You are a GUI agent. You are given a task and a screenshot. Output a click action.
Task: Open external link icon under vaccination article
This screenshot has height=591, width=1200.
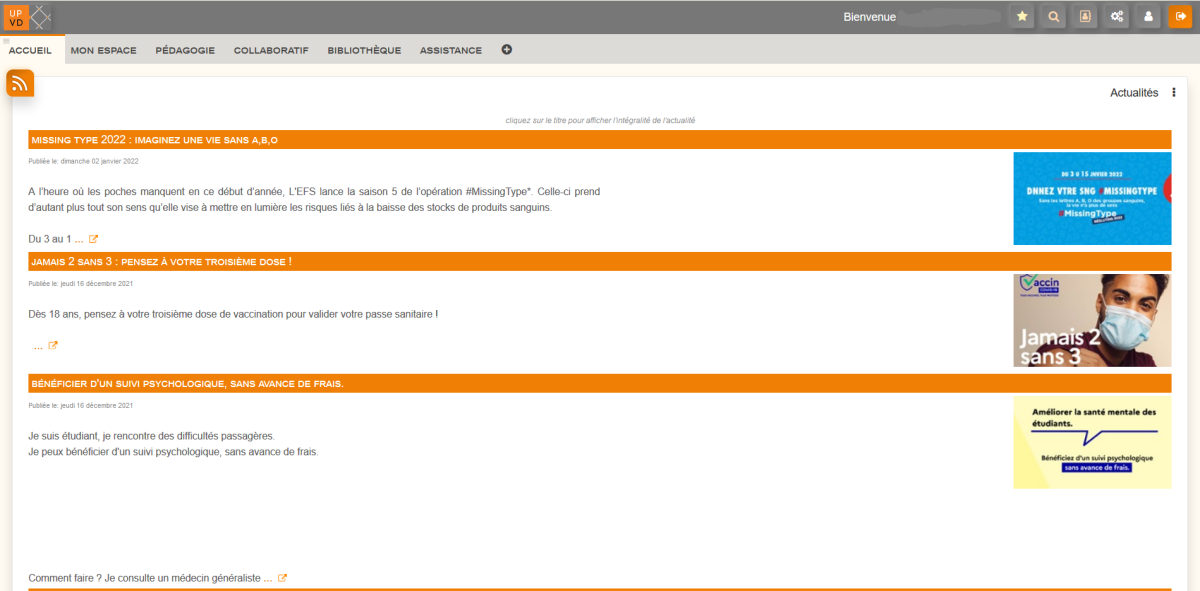coord(54,346)
